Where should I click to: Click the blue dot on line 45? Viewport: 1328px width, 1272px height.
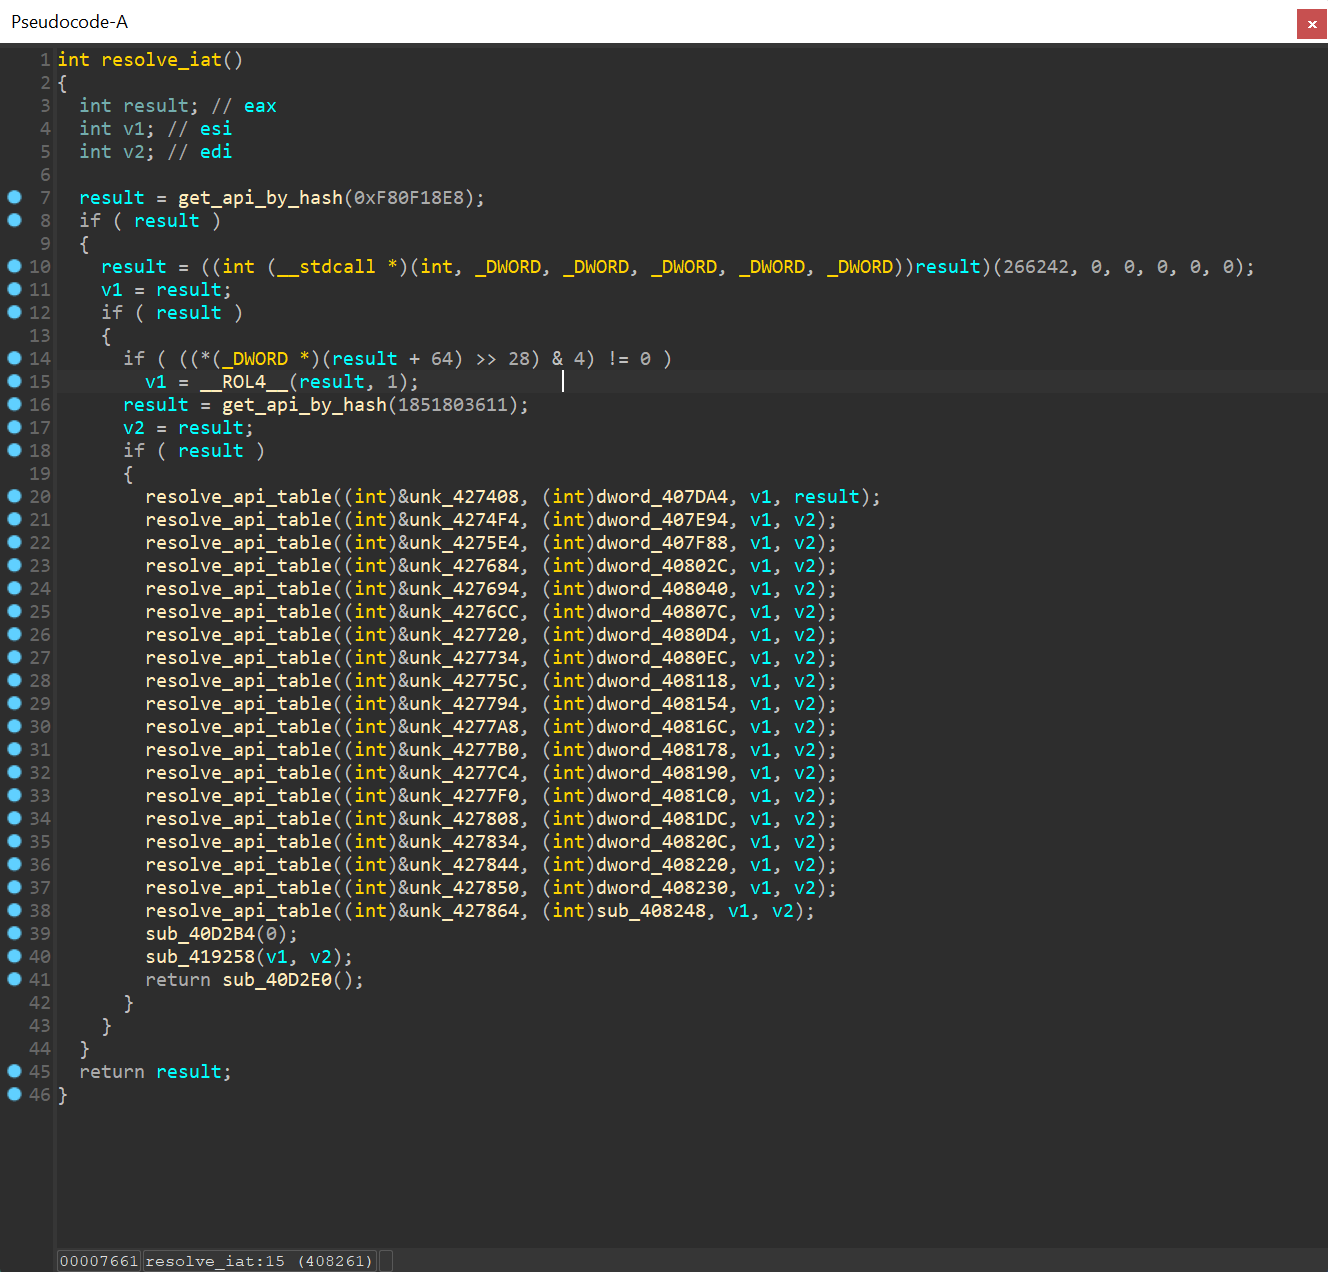[14, 1071]
